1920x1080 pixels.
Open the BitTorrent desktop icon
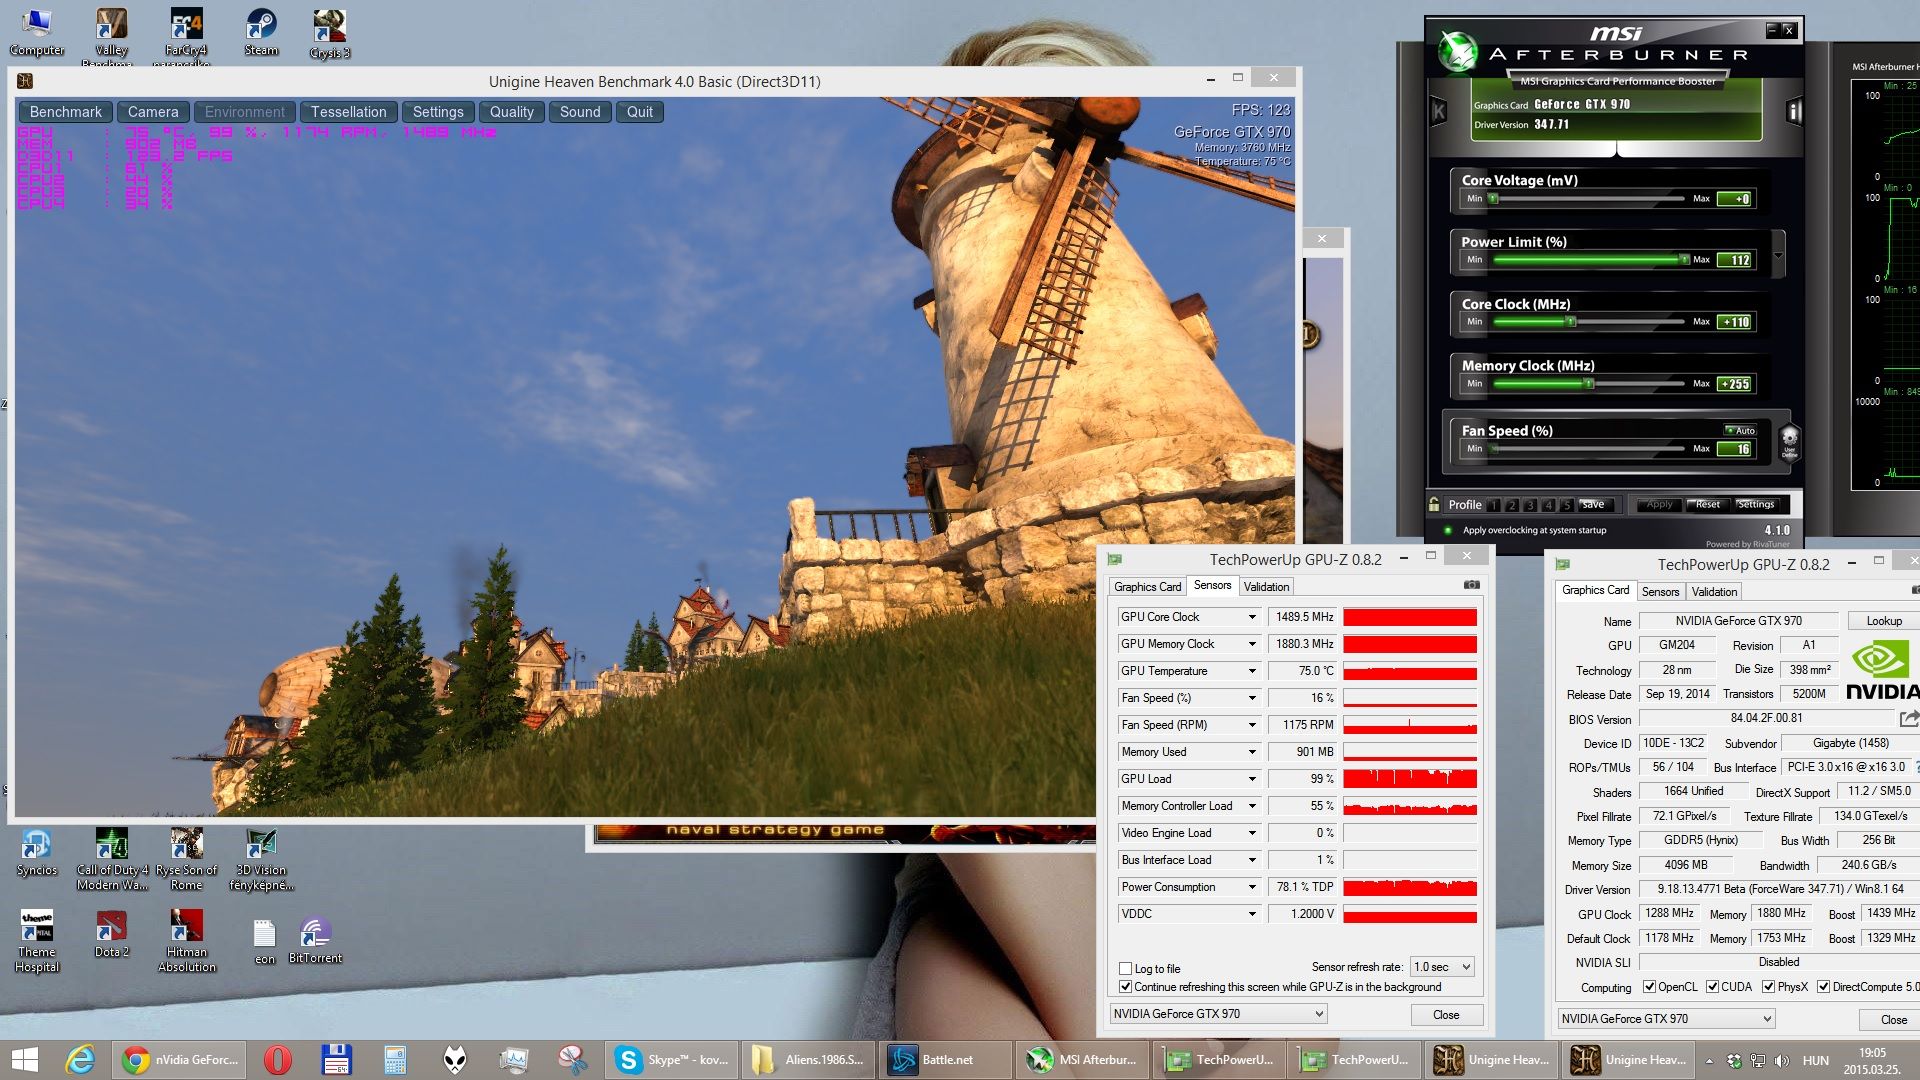315,940
